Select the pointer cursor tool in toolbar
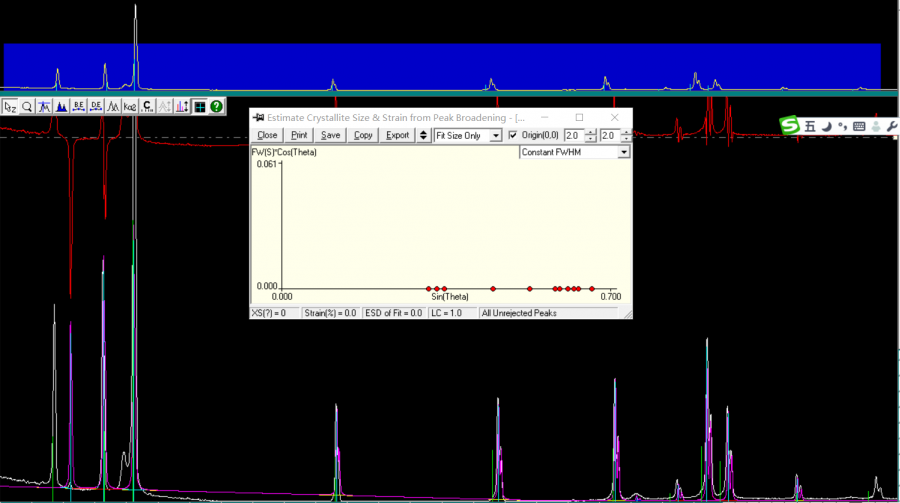The height and width of the screenshot is (503, 900). [10, 106]
